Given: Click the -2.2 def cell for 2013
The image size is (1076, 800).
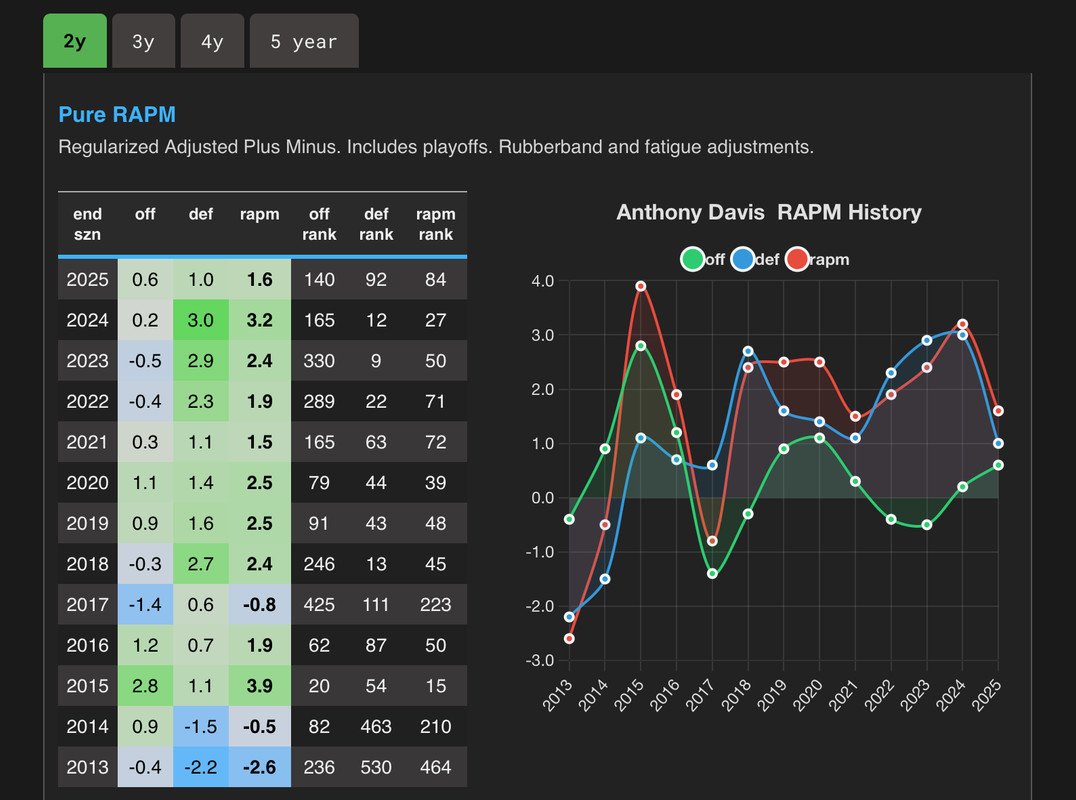Looking at the screenshot, I should pyautogui.click(x=200, y=766).
